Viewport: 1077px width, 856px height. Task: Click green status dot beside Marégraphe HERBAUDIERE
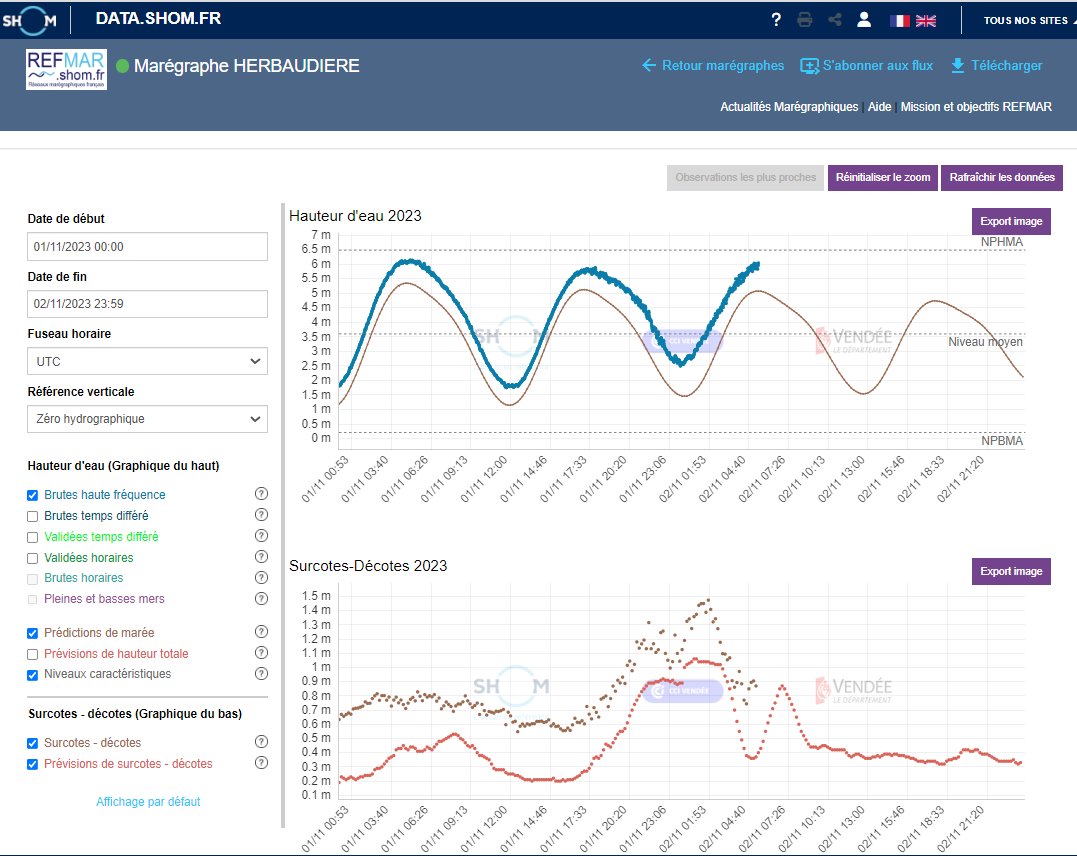[x=123, y=66]
